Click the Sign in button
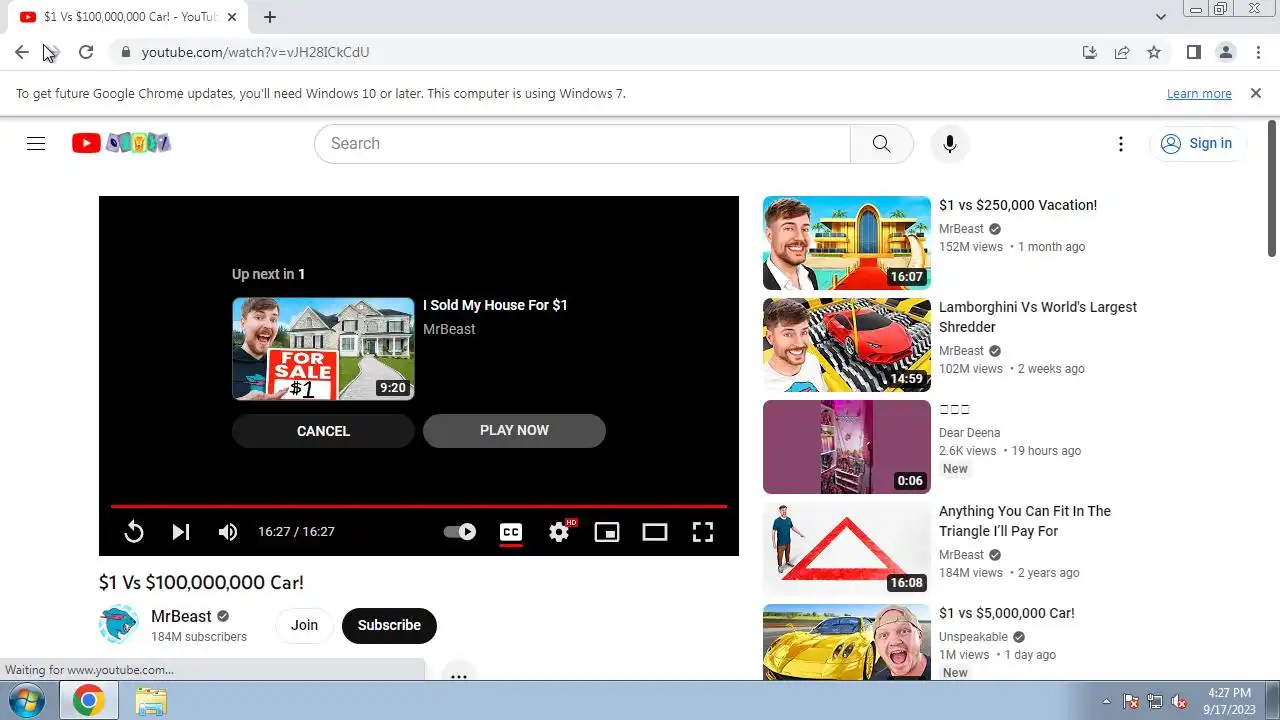 coord(1197,143)
